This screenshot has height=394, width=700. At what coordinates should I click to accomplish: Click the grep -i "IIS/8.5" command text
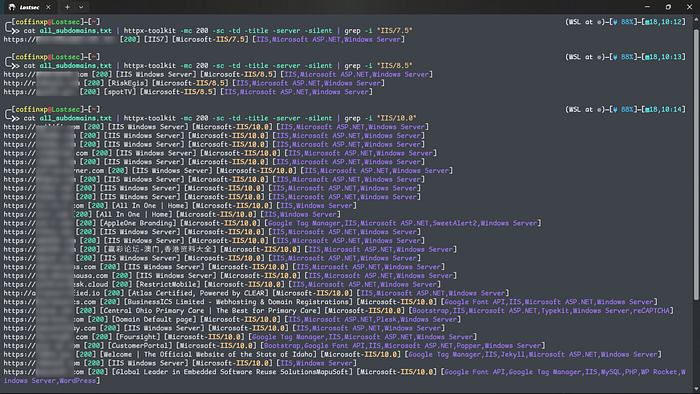379,66
